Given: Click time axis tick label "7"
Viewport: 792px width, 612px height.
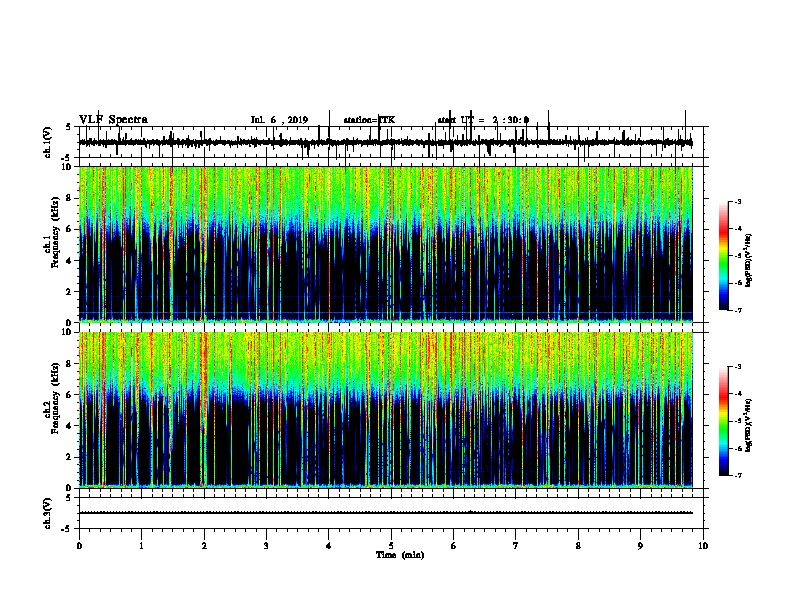Looking at the screenshot, I should tap(516, 546).
